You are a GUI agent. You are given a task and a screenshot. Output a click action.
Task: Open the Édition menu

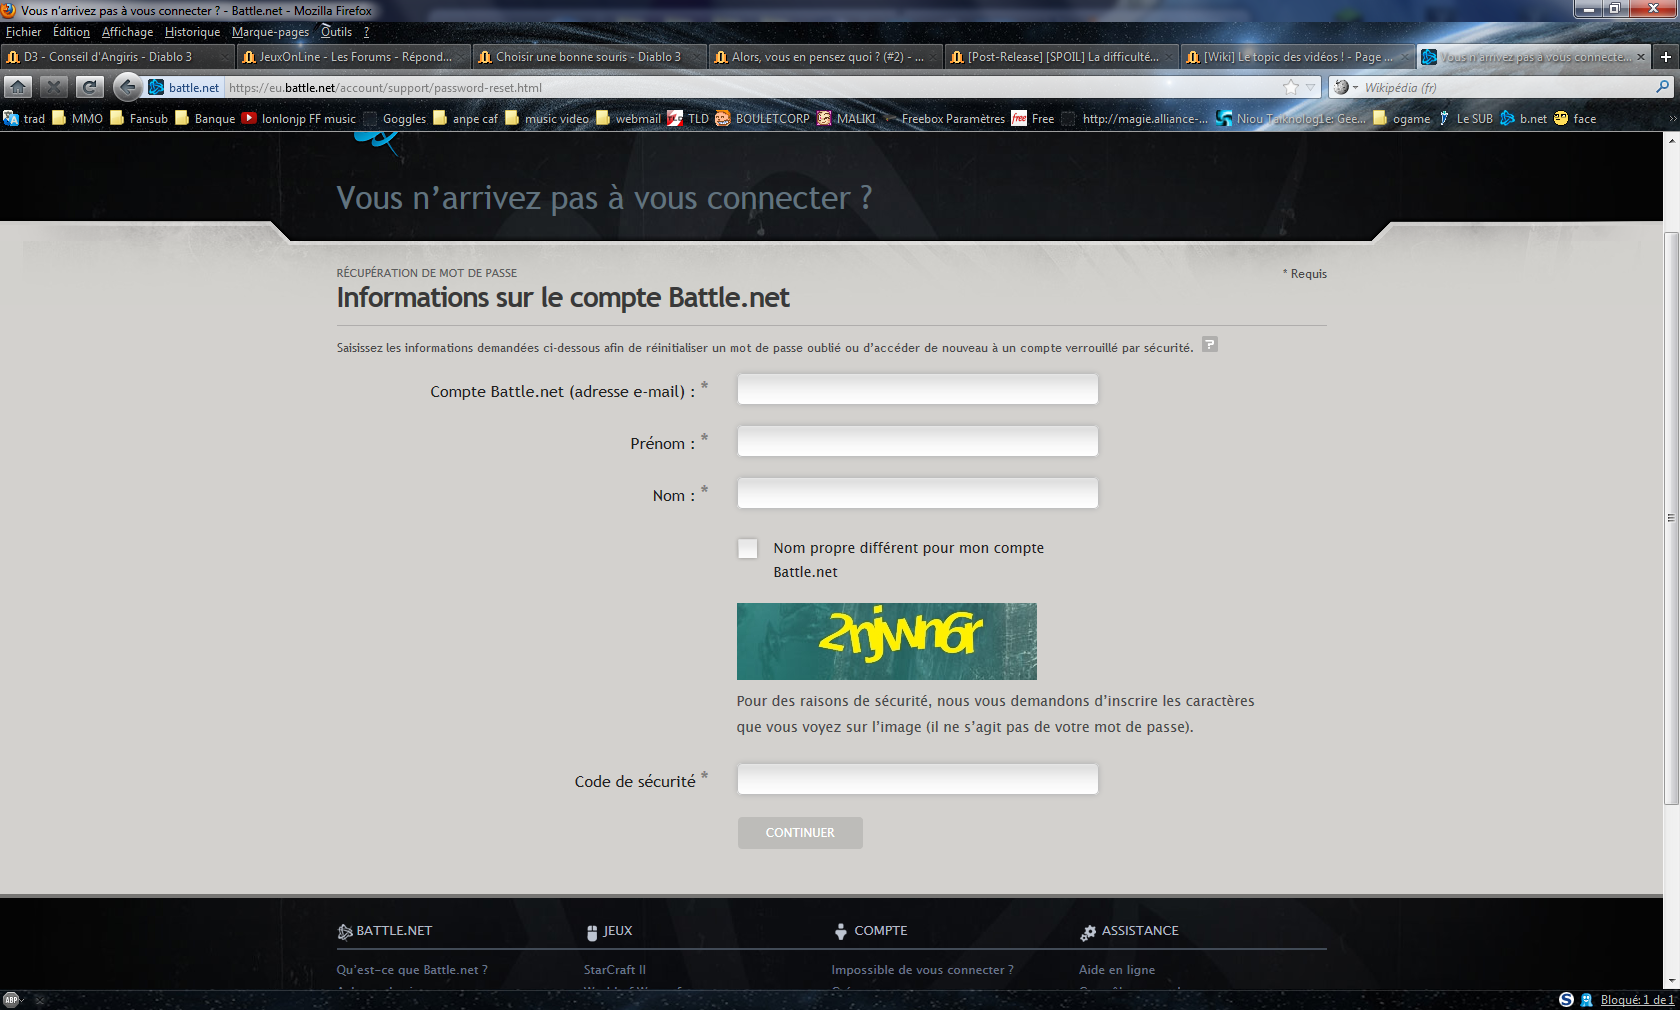coord(71,32)
